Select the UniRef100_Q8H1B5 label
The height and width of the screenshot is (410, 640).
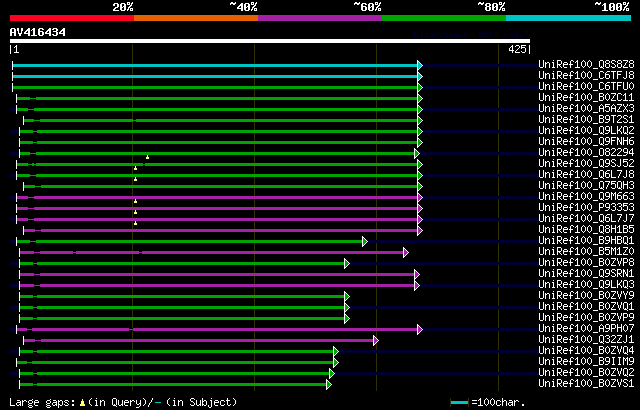(587, 230)
